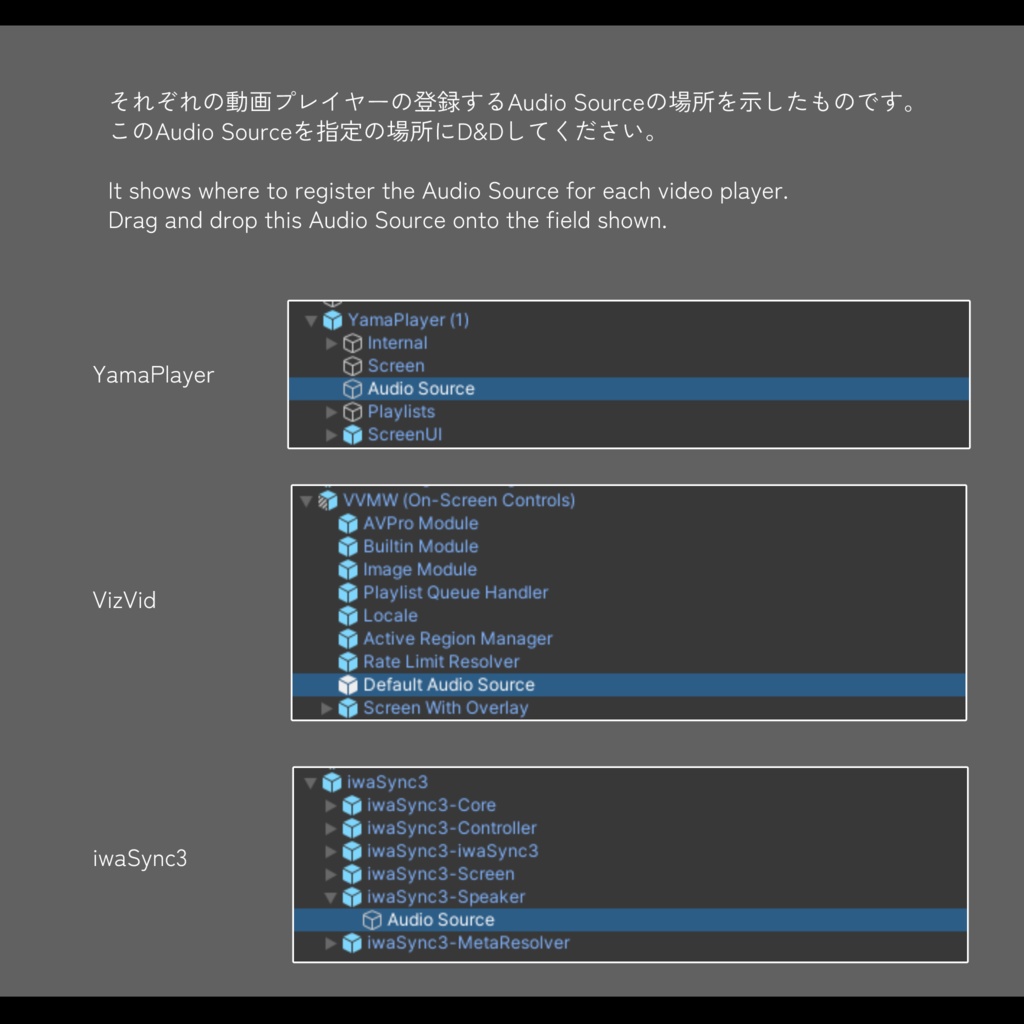Select the 'iwaSync3-Speaker' row text
The width and height of the screenshot is (1024, 1024).
(x=446, y=897)
